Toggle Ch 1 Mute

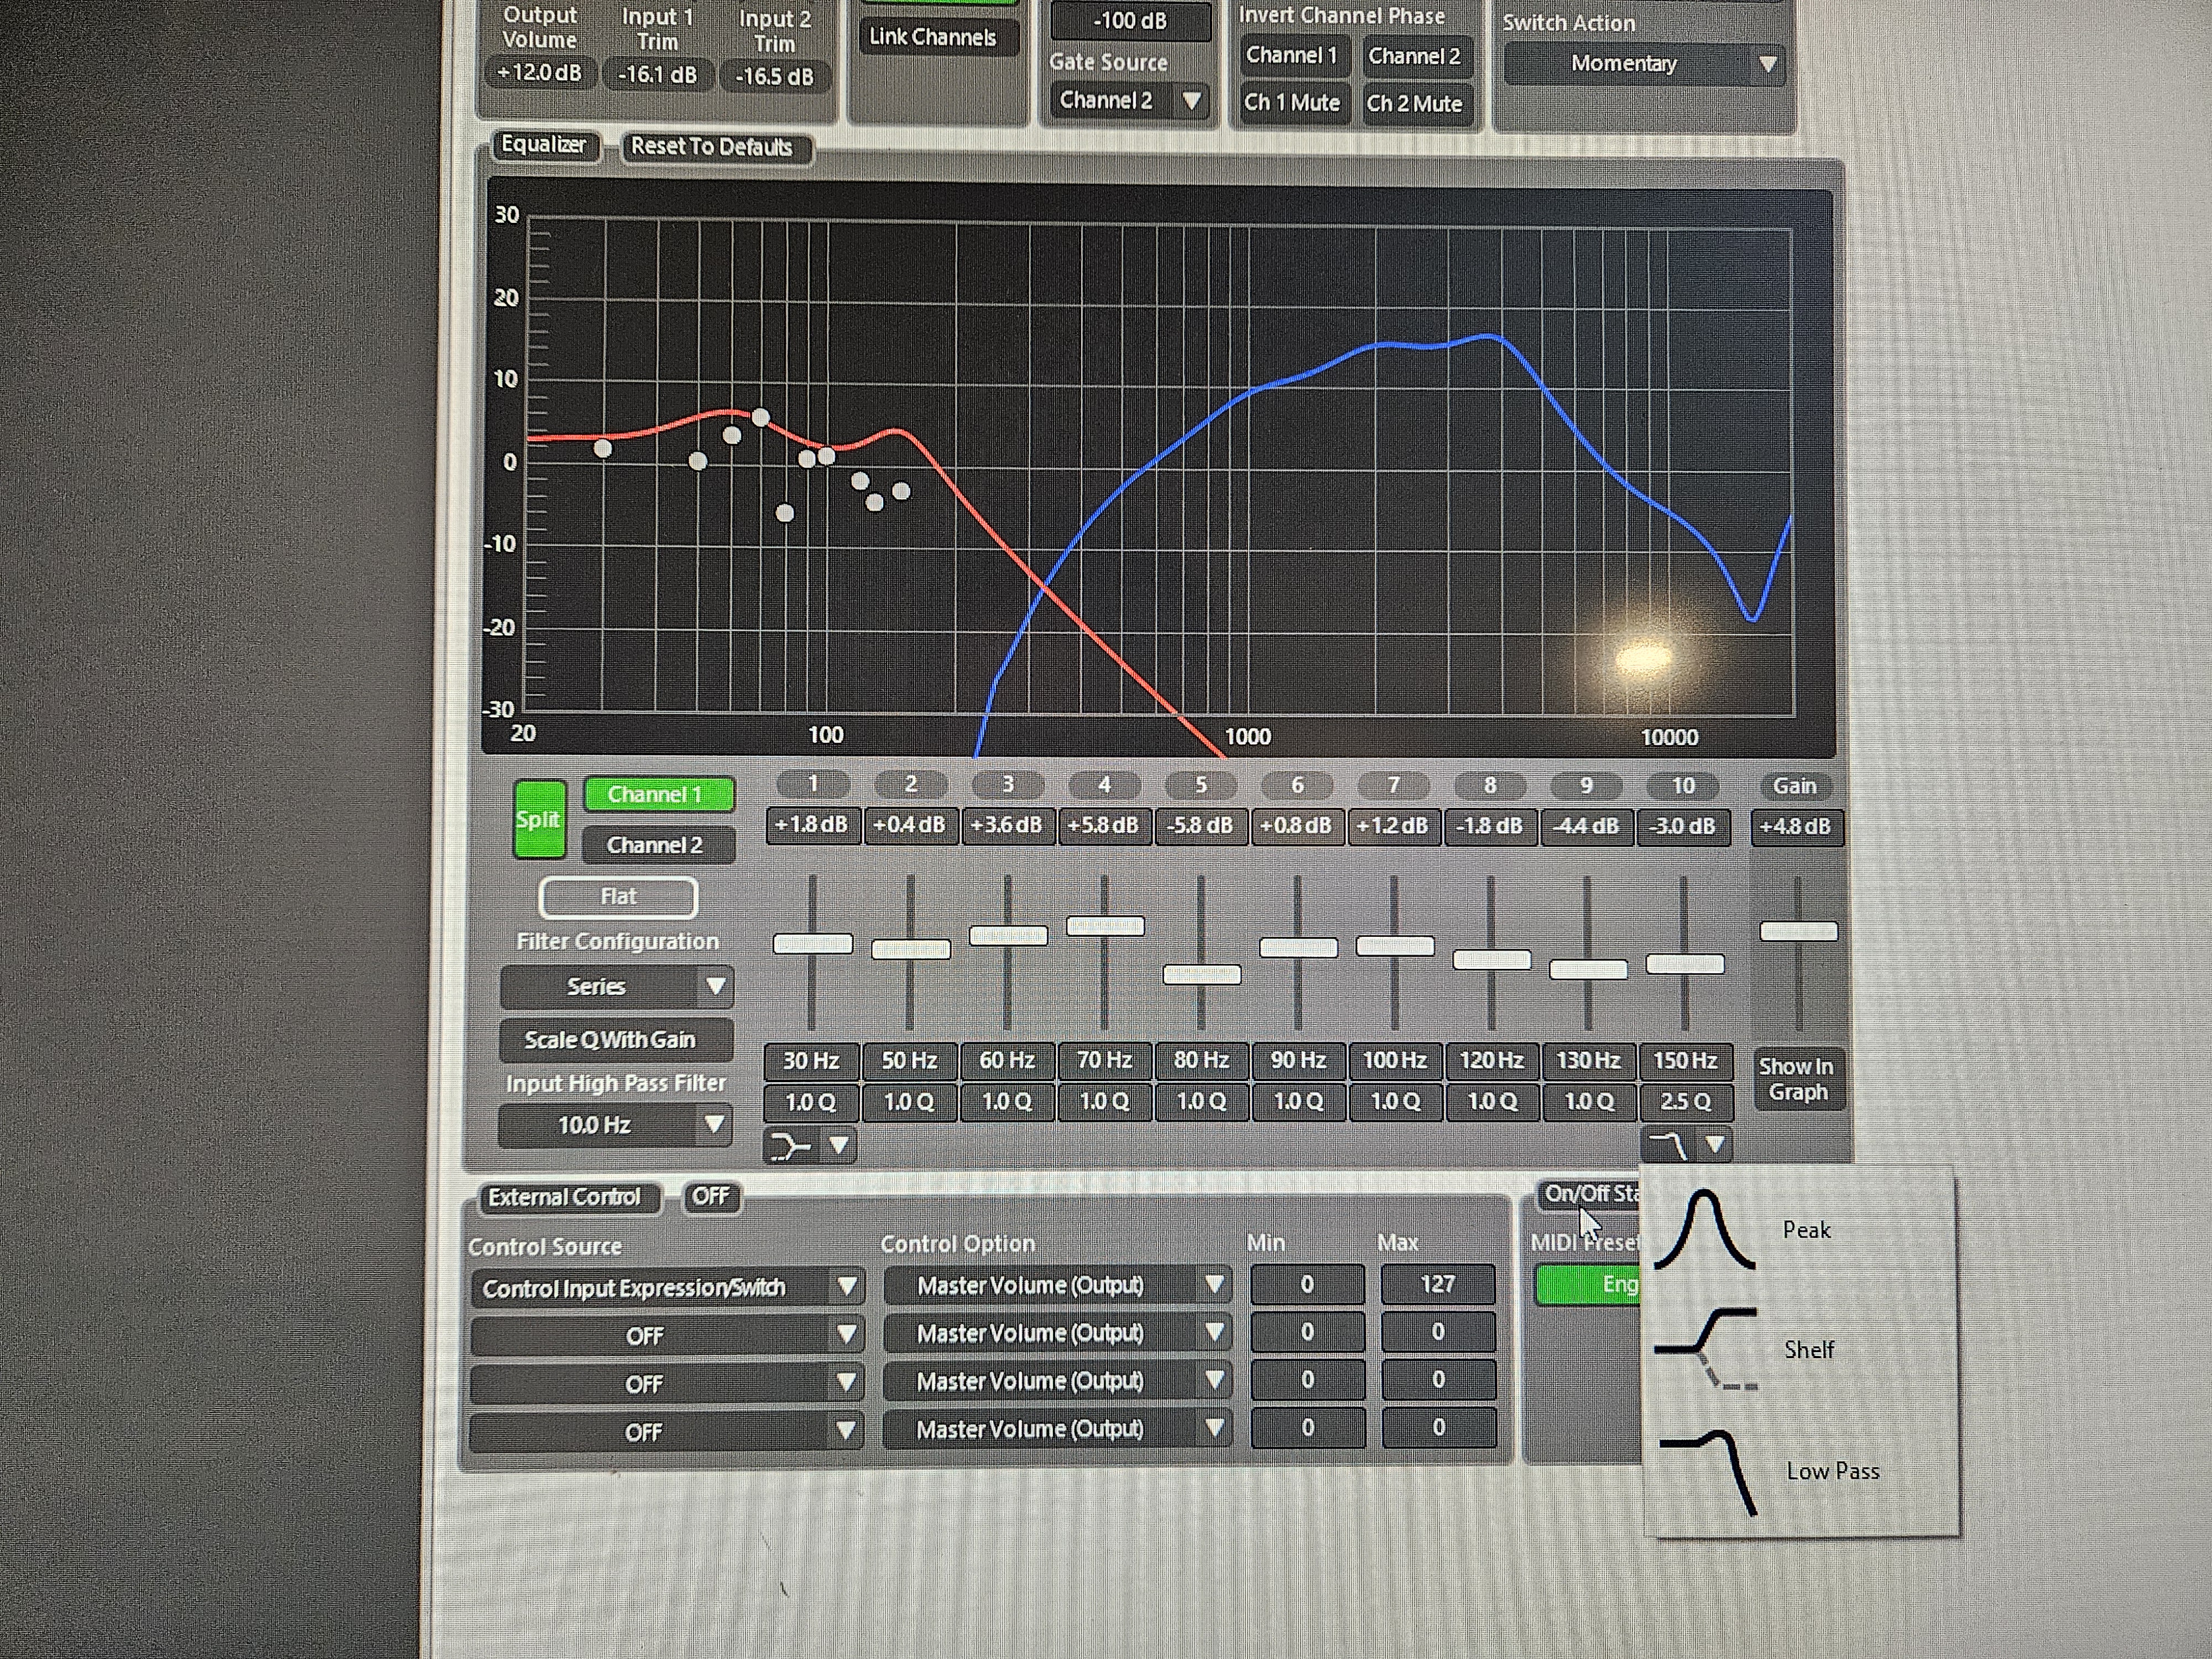1291,102
